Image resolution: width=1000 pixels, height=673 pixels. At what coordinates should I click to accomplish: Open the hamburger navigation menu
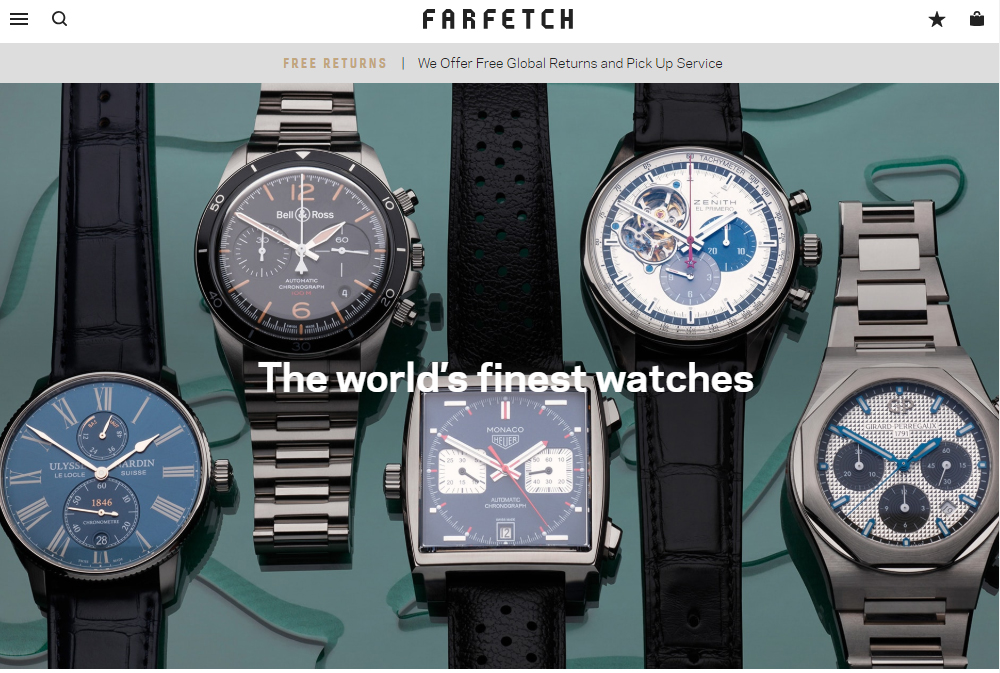click(19, 19)
